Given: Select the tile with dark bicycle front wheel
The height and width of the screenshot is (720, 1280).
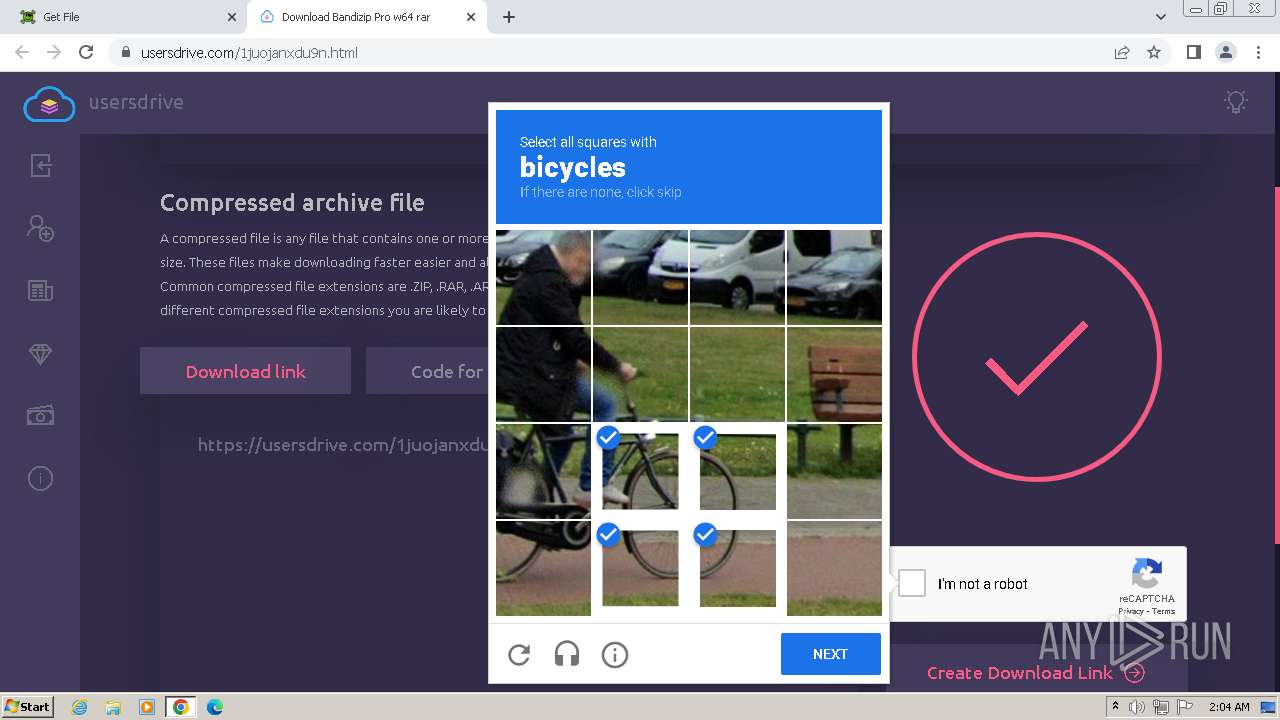Looking at the screenshot, I should (x=543, y=568).
